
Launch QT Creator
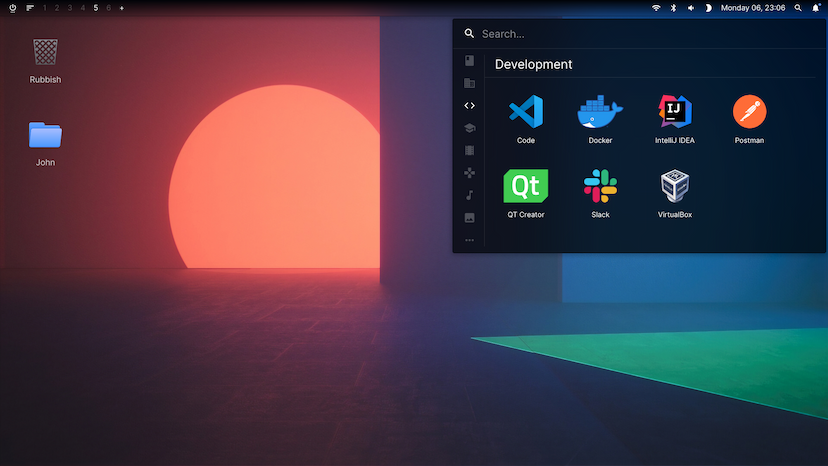(x=525, y=186)
